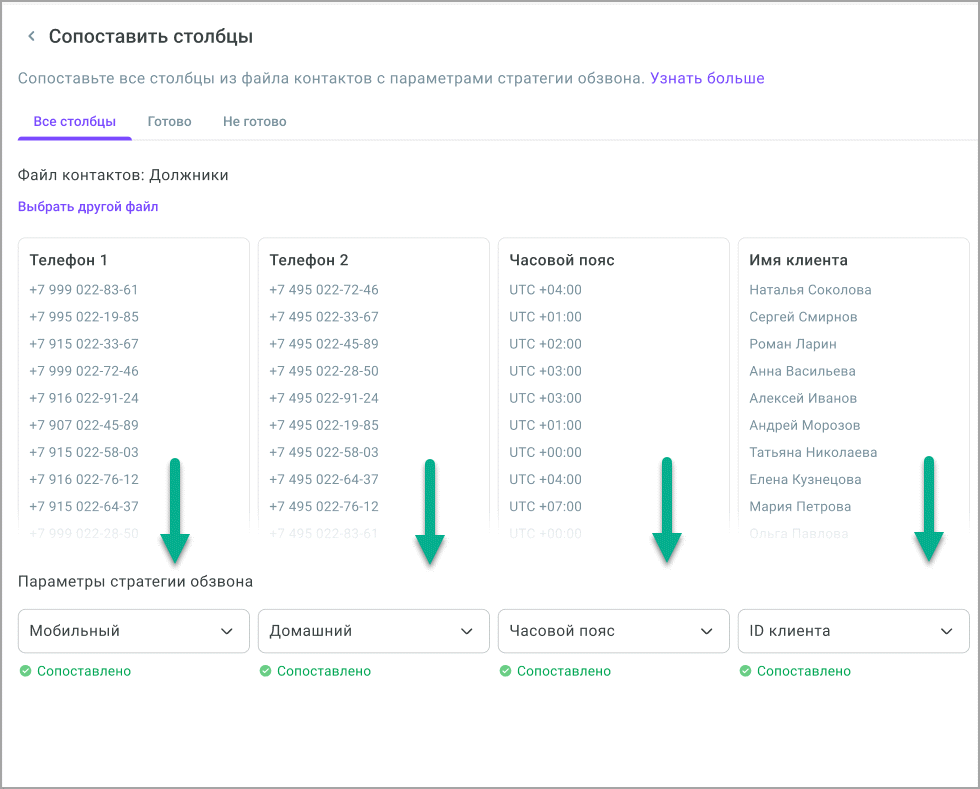Image resolution: width=980 pixels, height=789 pixels.
Task: Click the Телефон 2 column header
Action: click(x=309, y=260)
